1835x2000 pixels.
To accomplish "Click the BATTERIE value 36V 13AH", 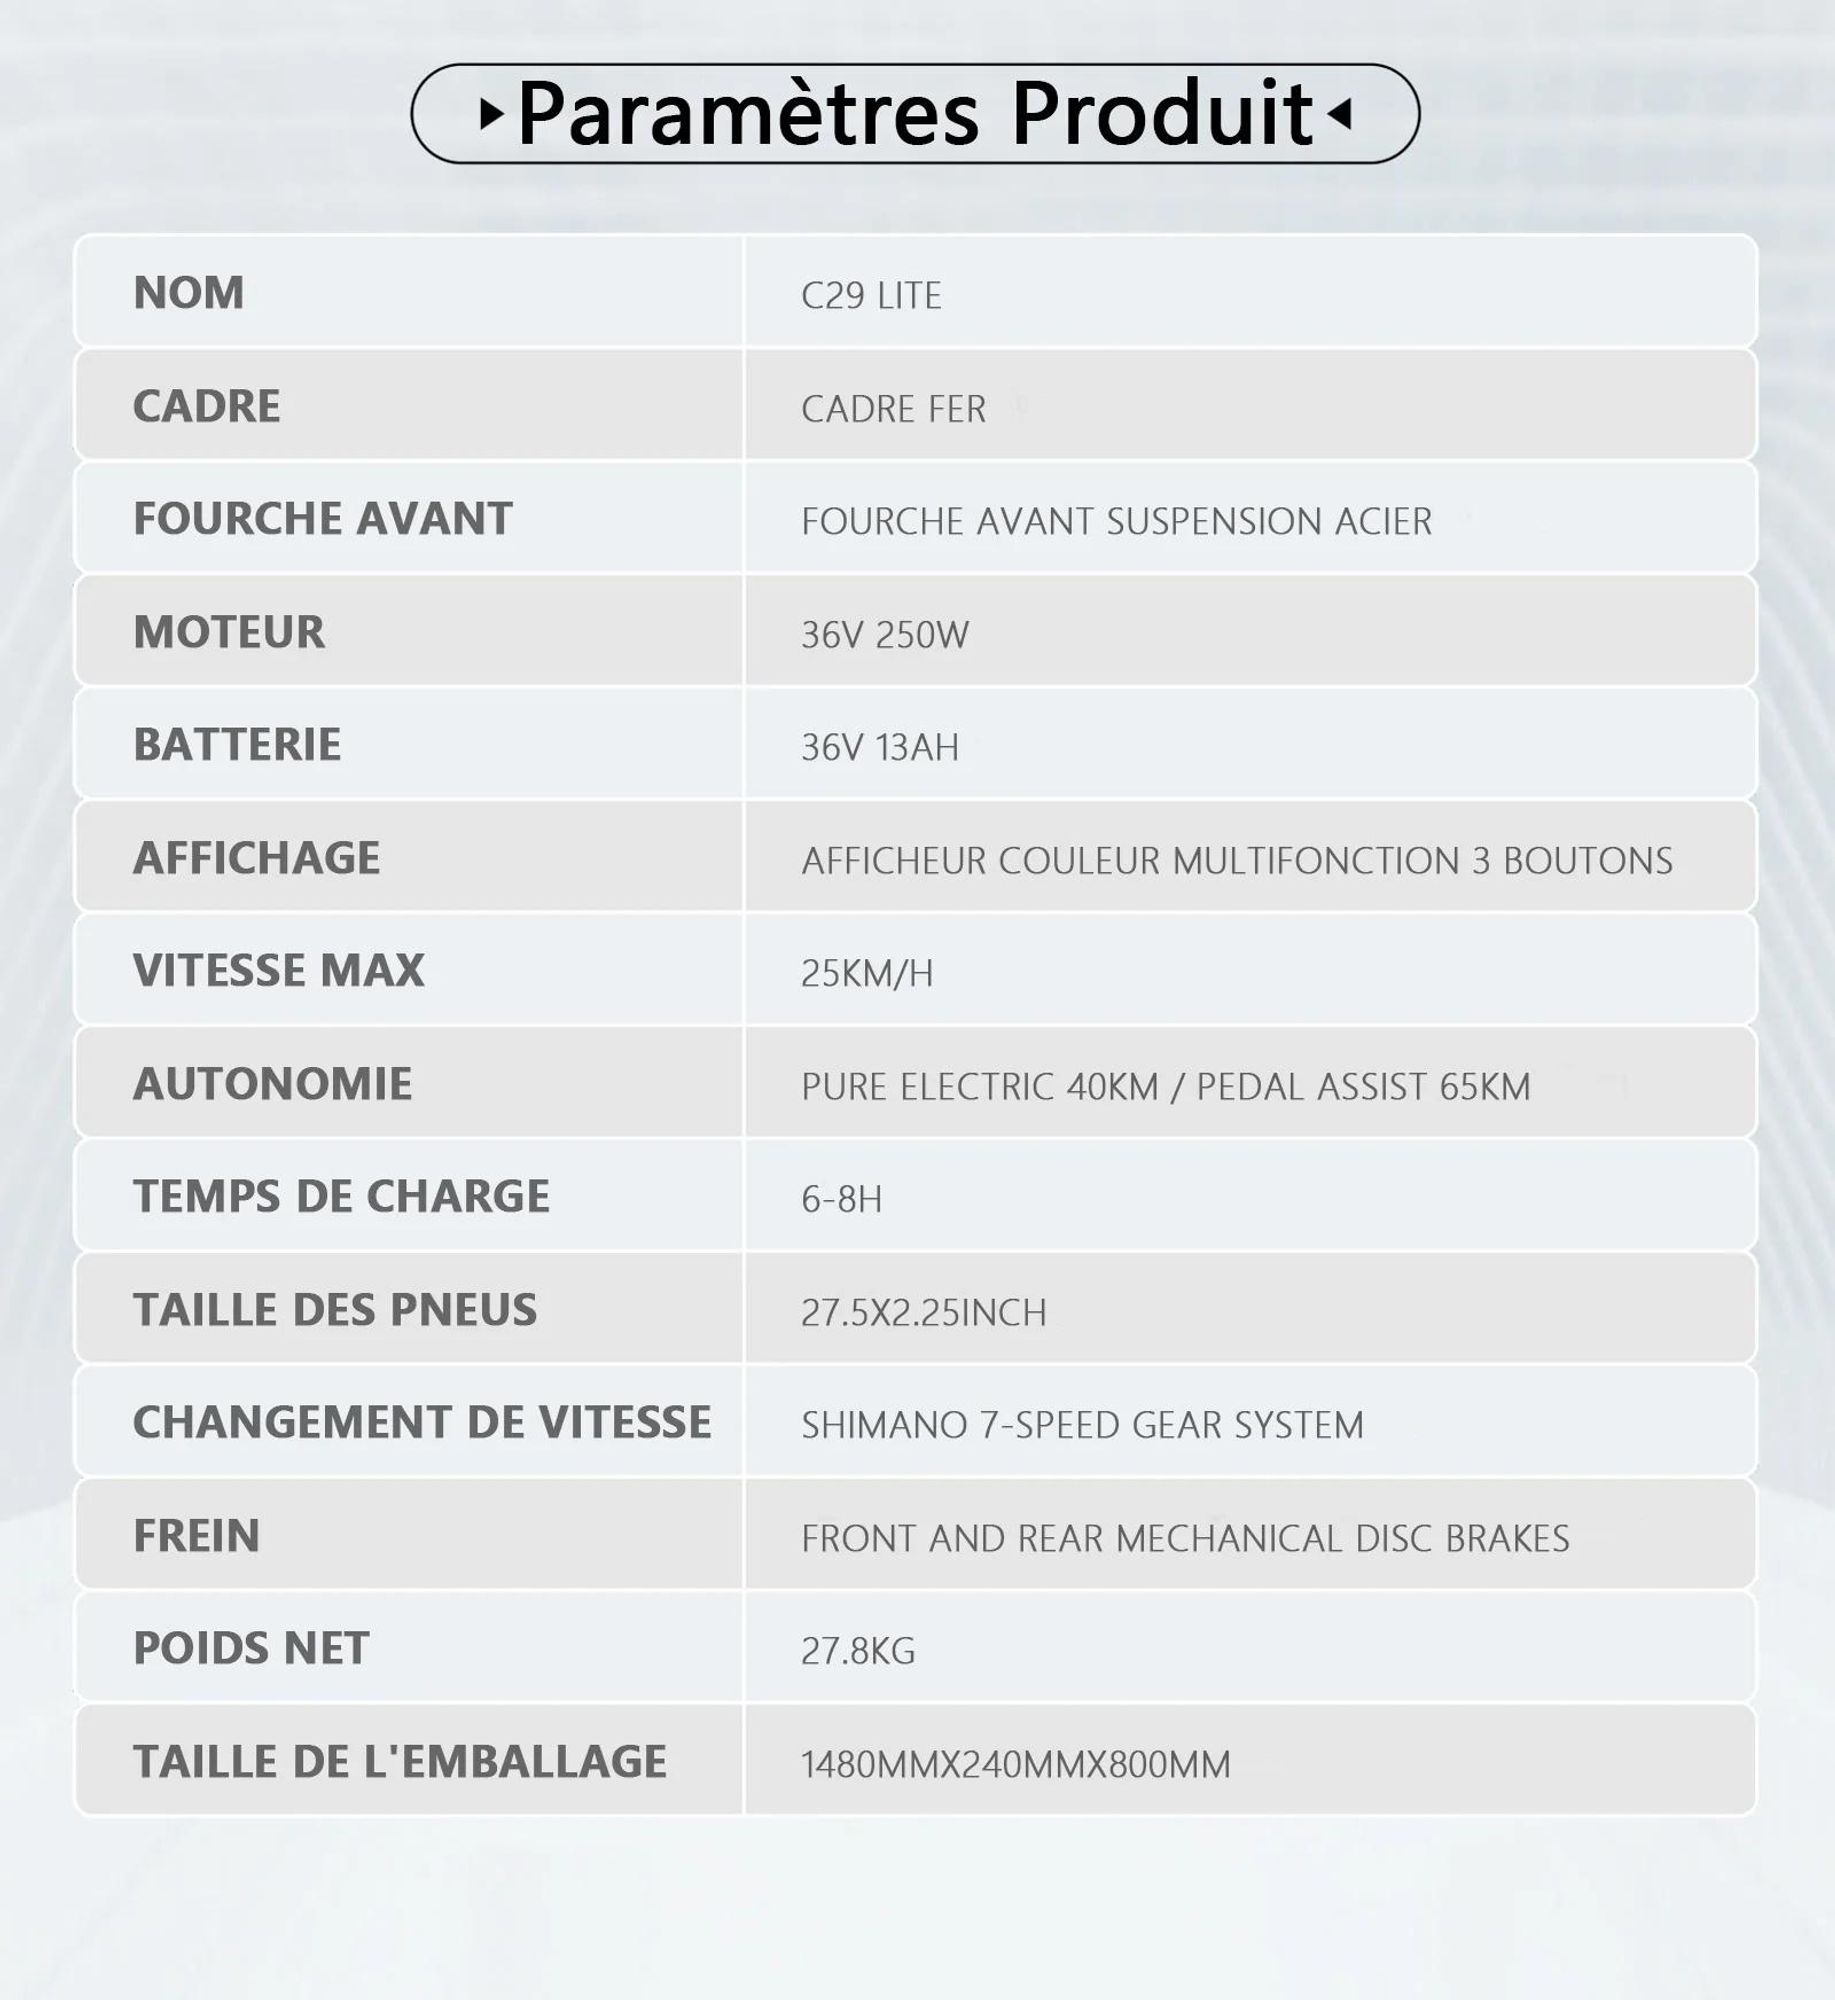I will (x=879, y=748).
